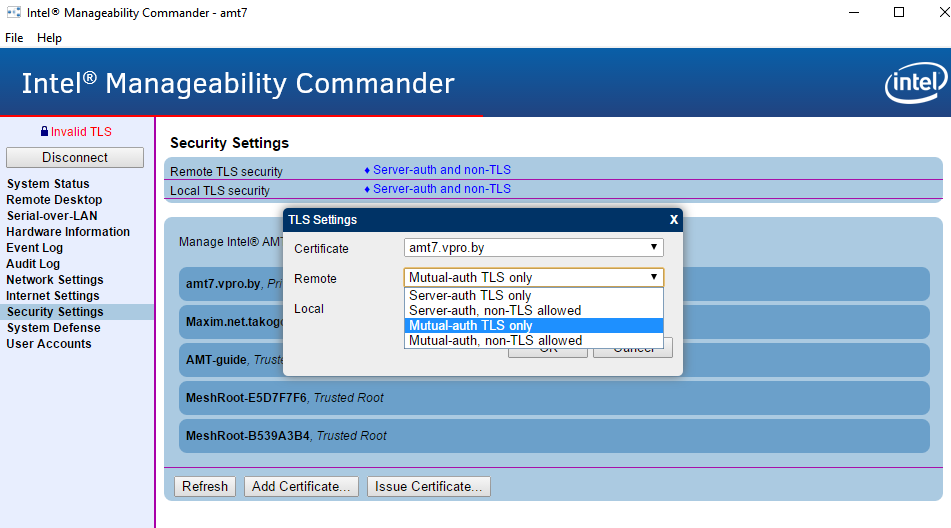Click Local TLS security value link
The height and width of the screenshot is (528, 951).
pyautogui.click(x=442, y=189)
